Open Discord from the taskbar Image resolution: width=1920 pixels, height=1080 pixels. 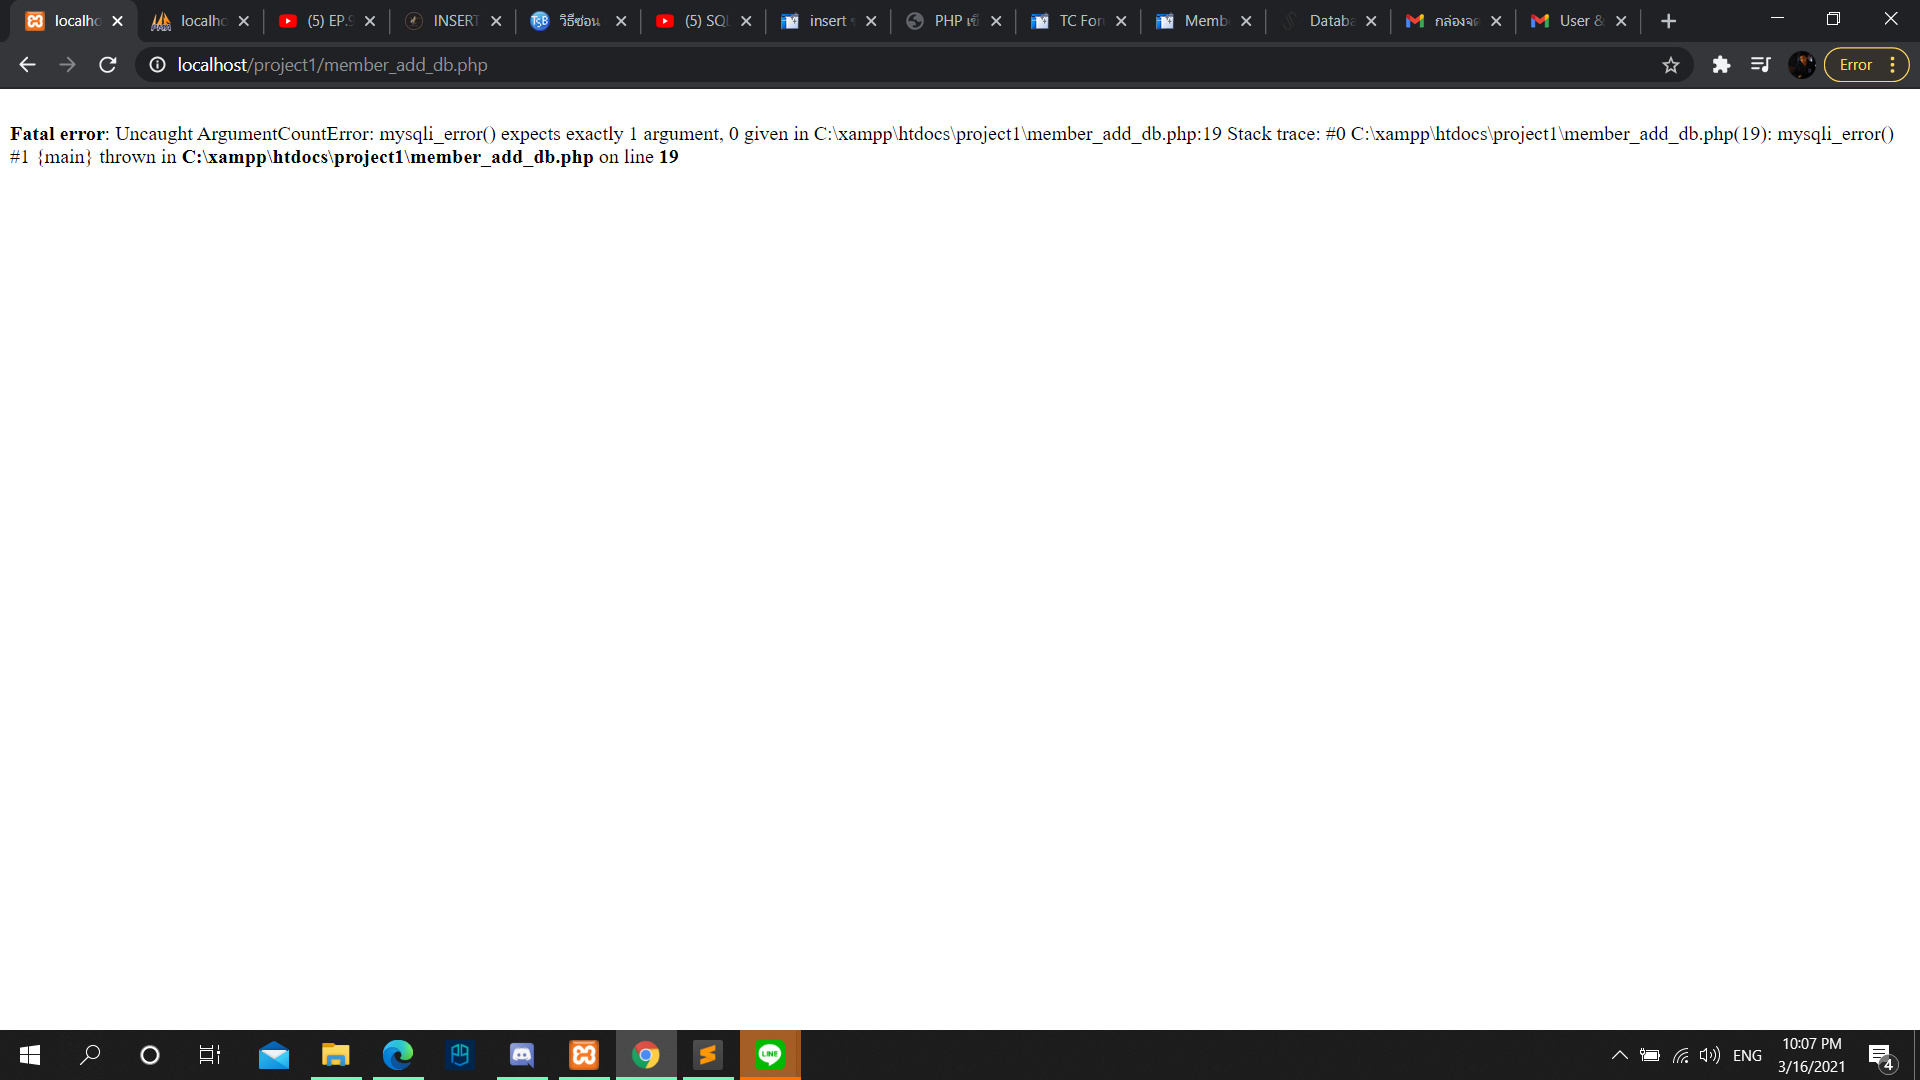522,1055
